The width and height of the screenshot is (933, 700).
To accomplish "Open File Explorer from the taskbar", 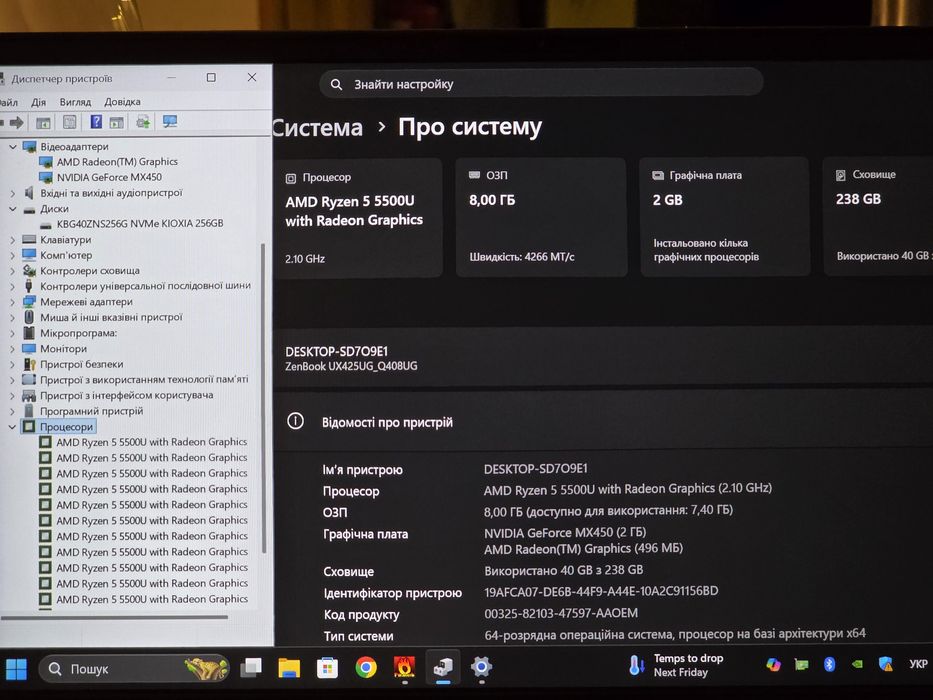I will pyautogui.click(x=289, y=668).
